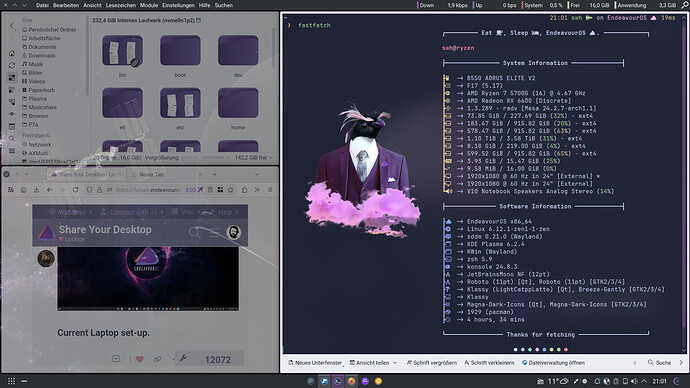This screenshot has height=388, width=690.
Task: Open the Lesezeichen menu
Action: (x=121, y=5)
